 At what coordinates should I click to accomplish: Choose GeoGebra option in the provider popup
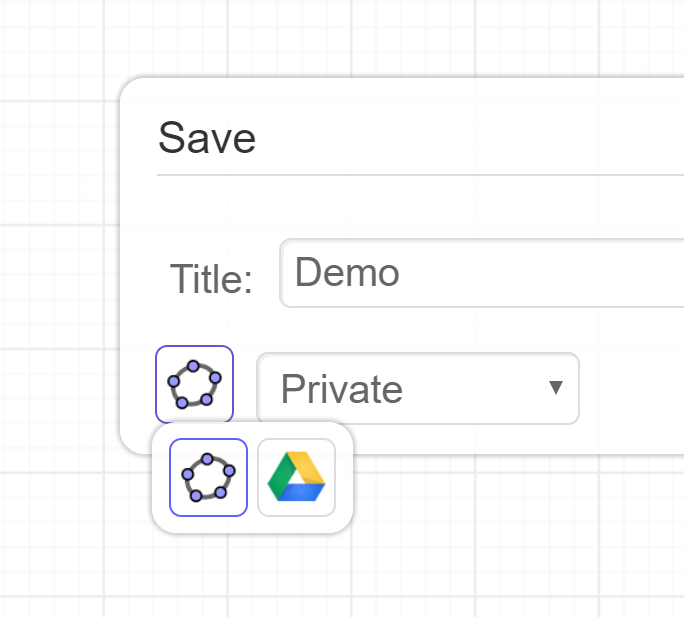tap(209, 477)
